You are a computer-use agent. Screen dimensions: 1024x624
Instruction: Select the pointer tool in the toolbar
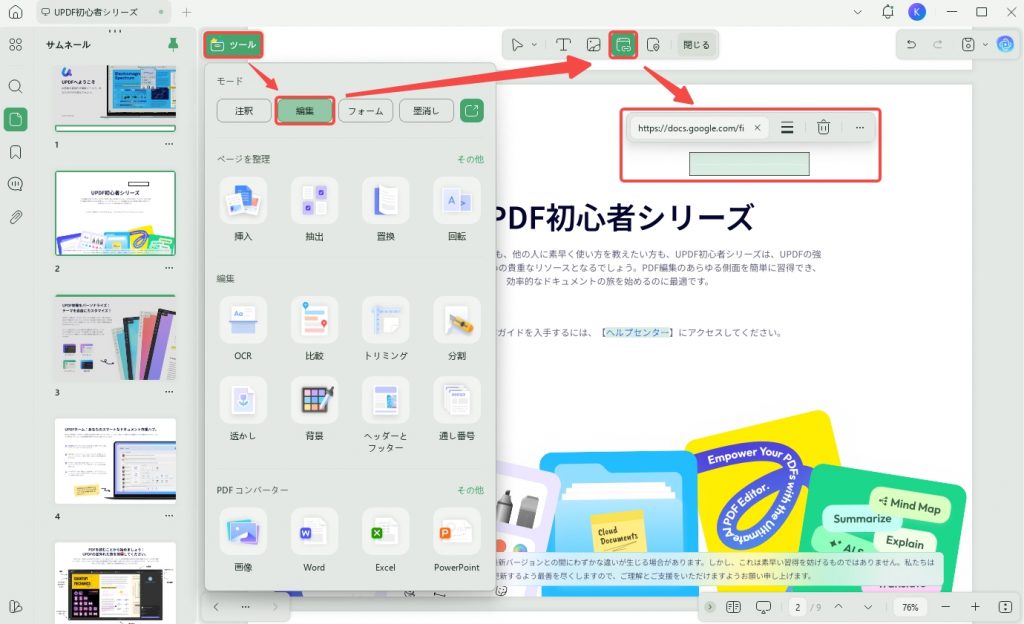517,44
